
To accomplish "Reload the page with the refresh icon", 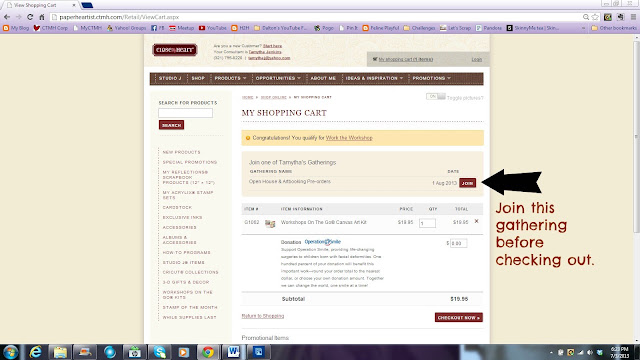I will point(30,17).
